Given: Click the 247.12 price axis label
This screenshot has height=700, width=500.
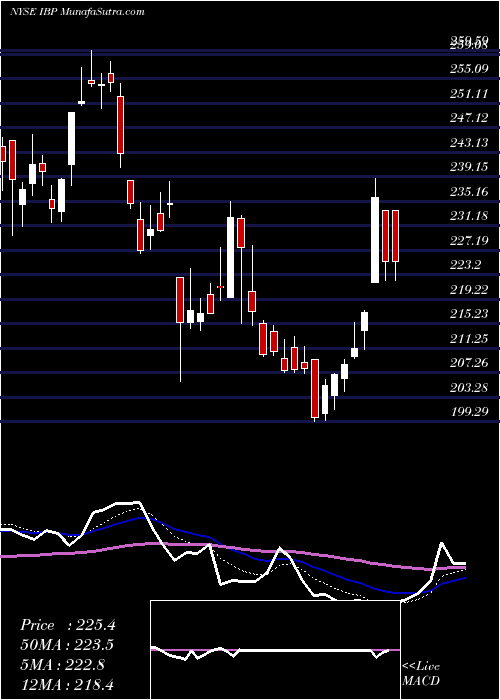Looking at the screenshot, I should point(471,118).
